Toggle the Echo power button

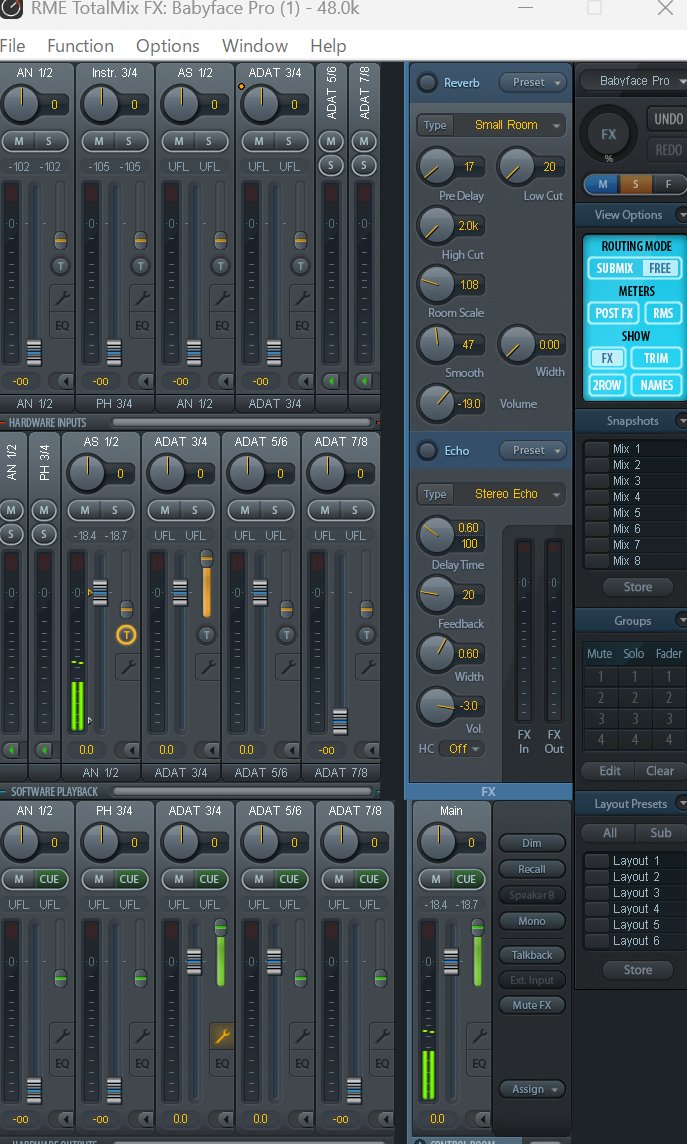click(427, 450)
